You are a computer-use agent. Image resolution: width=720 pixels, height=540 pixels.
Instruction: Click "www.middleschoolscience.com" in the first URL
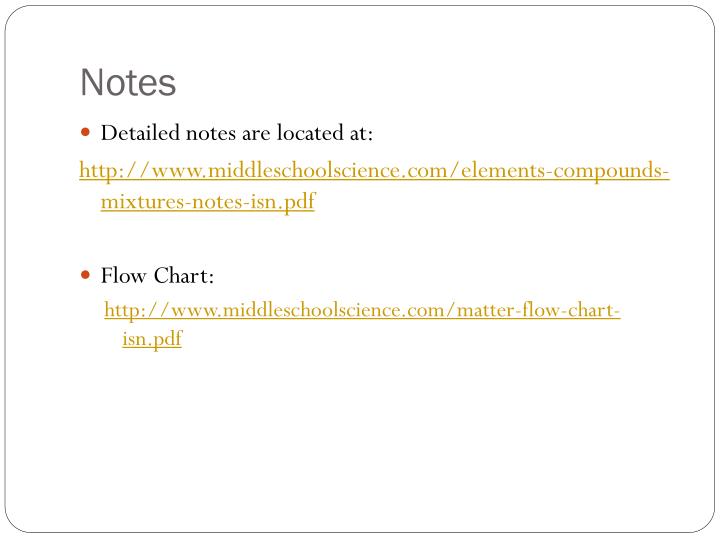(x=301, y=171)
